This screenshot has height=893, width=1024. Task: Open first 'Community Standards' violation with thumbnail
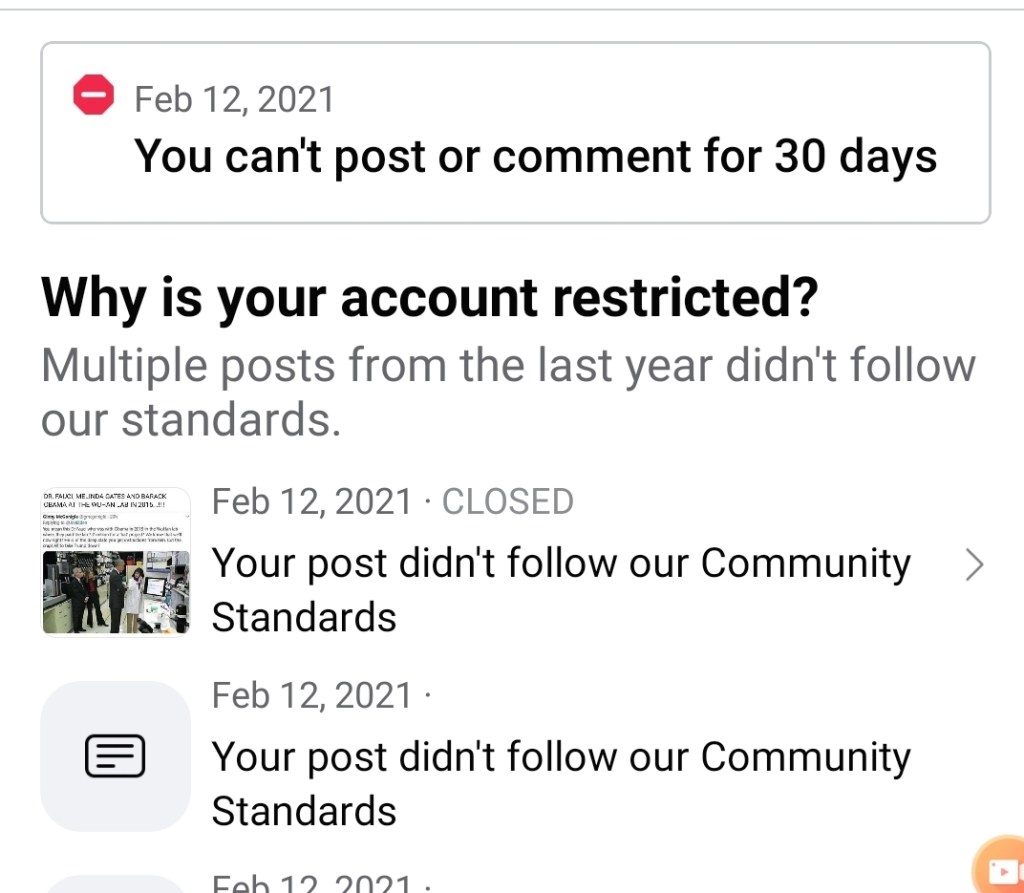[x=560, y=564]
